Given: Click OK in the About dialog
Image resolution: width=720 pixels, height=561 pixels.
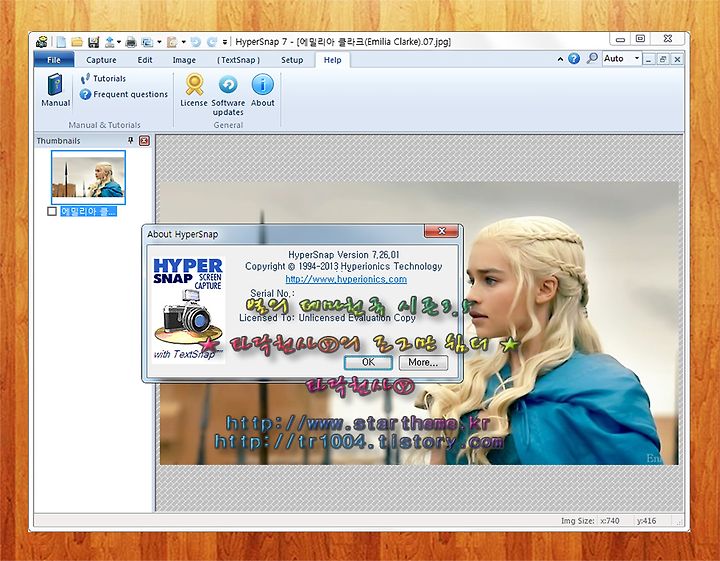Looking at the screenshot, I should point(368,362).
